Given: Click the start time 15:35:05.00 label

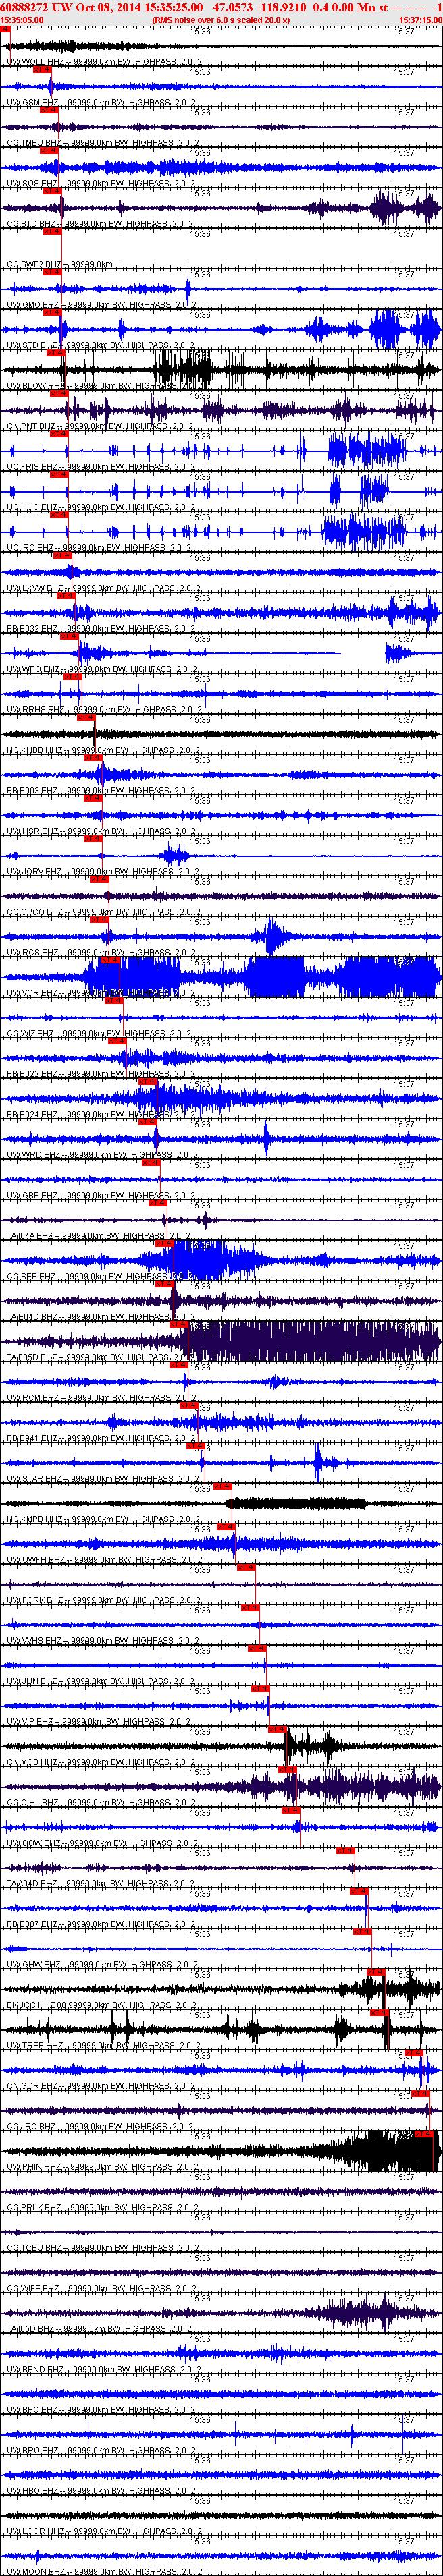Looking at the screenshot, I should tap(22, 19).
